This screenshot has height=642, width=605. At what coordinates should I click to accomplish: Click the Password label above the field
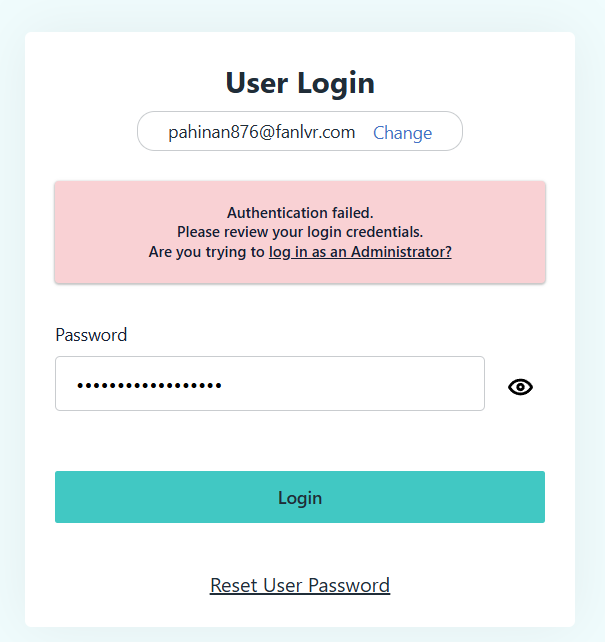(91, 335)
